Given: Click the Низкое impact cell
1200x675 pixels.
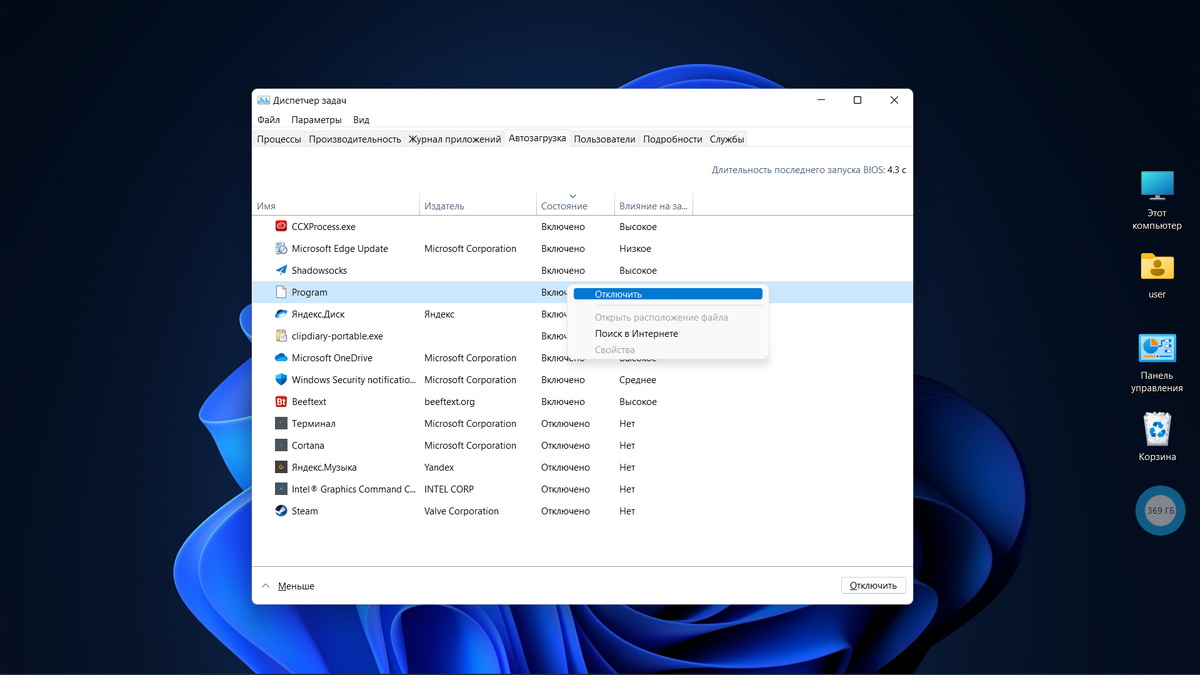Looking at the screenshot, I should [x=635, y=249].
